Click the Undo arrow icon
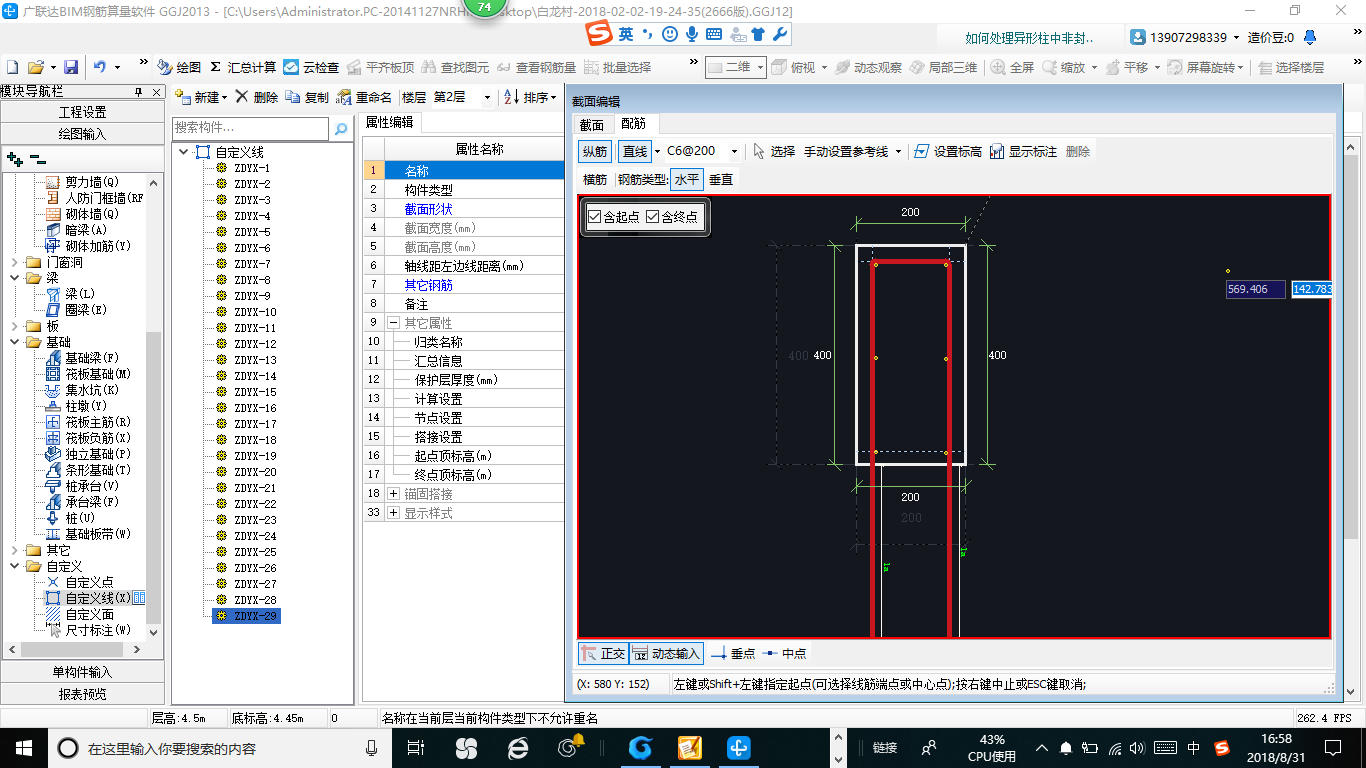The height and width of the screenshot is (768, 1366). (x=100, y=67)
